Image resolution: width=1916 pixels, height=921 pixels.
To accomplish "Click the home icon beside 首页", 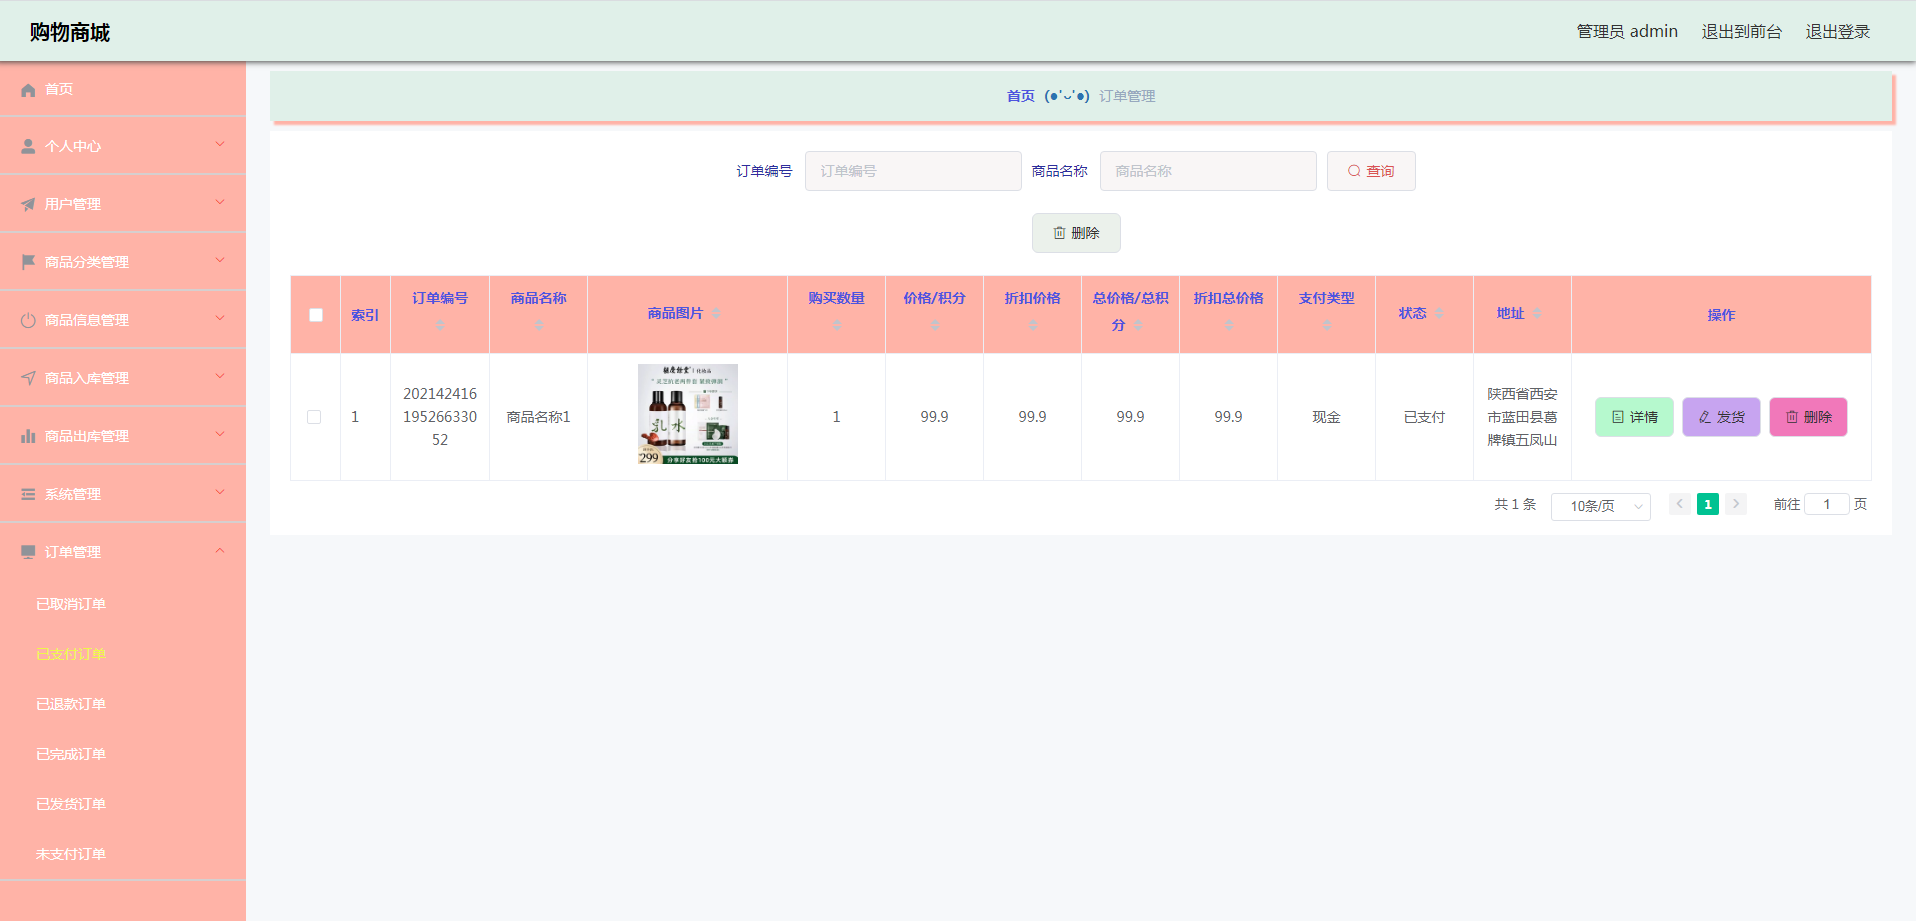I will tap(28, 90).
